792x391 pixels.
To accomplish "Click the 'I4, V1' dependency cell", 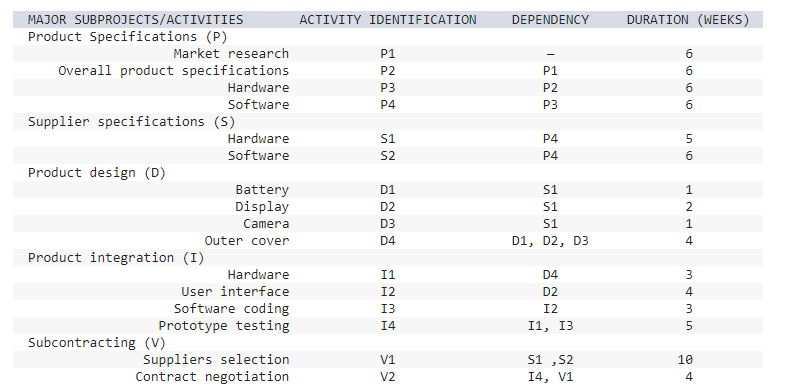I will pyautogui.click(x=550, y=377).
